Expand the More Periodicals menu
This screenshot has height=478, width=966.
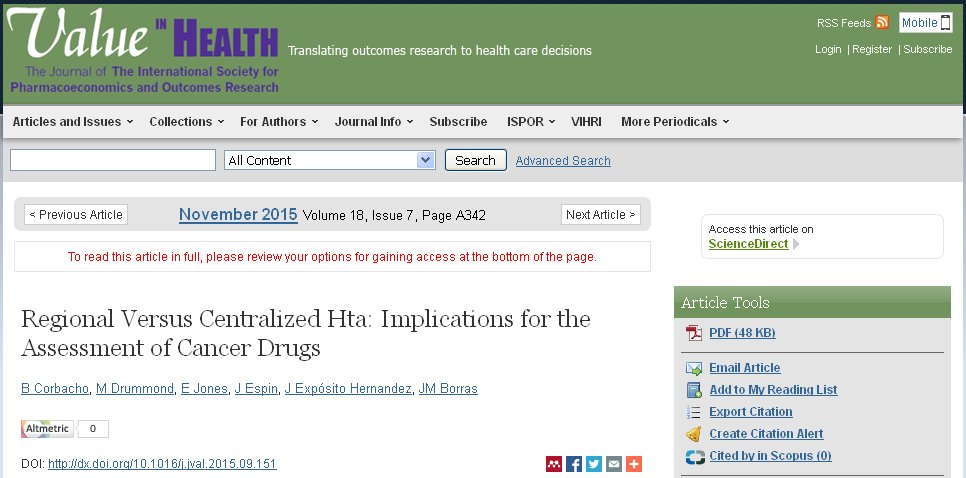[674, 122]
